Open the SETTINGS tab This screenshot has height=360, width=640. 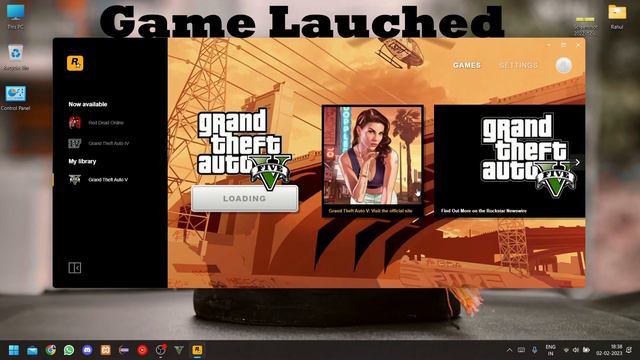point(519,65)
